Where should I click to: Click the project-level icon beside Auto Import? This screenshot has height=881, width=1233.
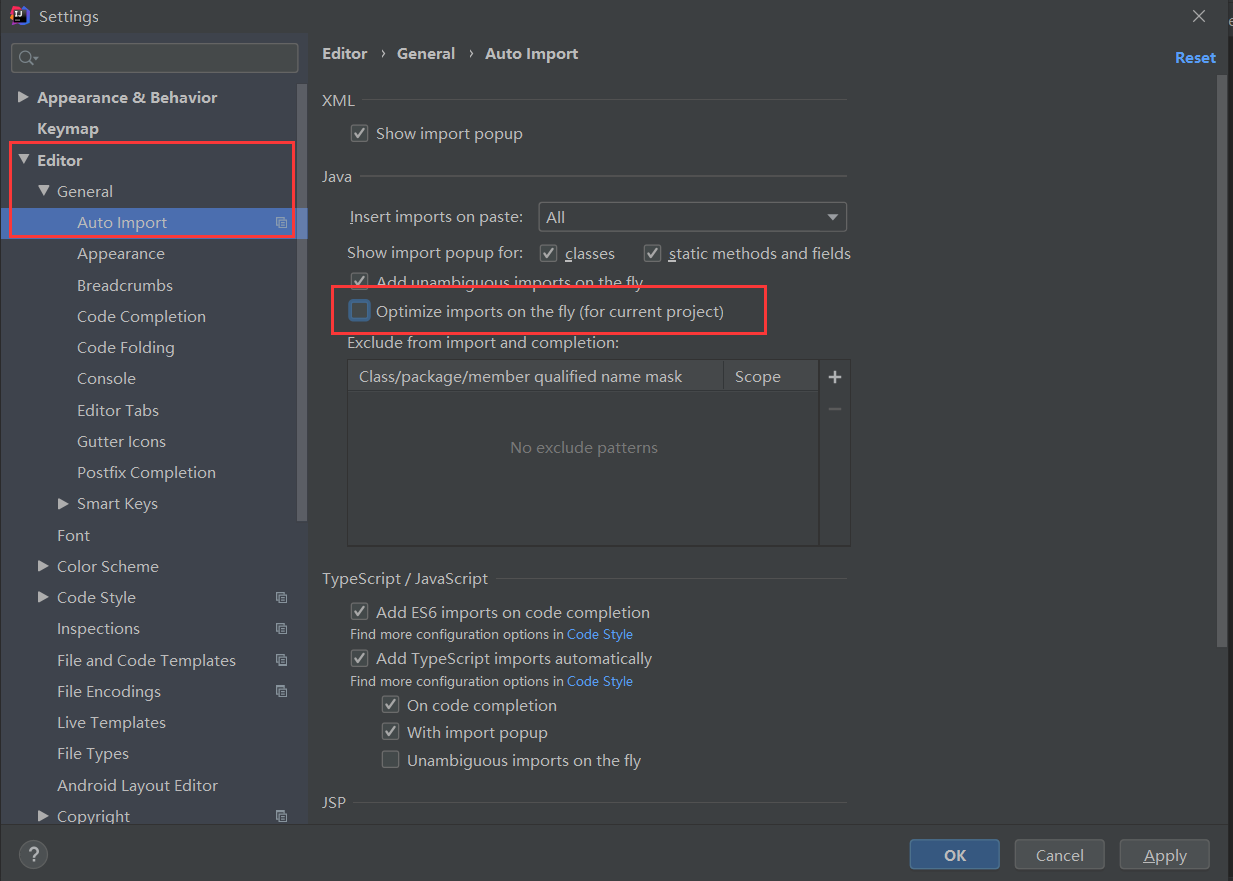pos(281,223)
